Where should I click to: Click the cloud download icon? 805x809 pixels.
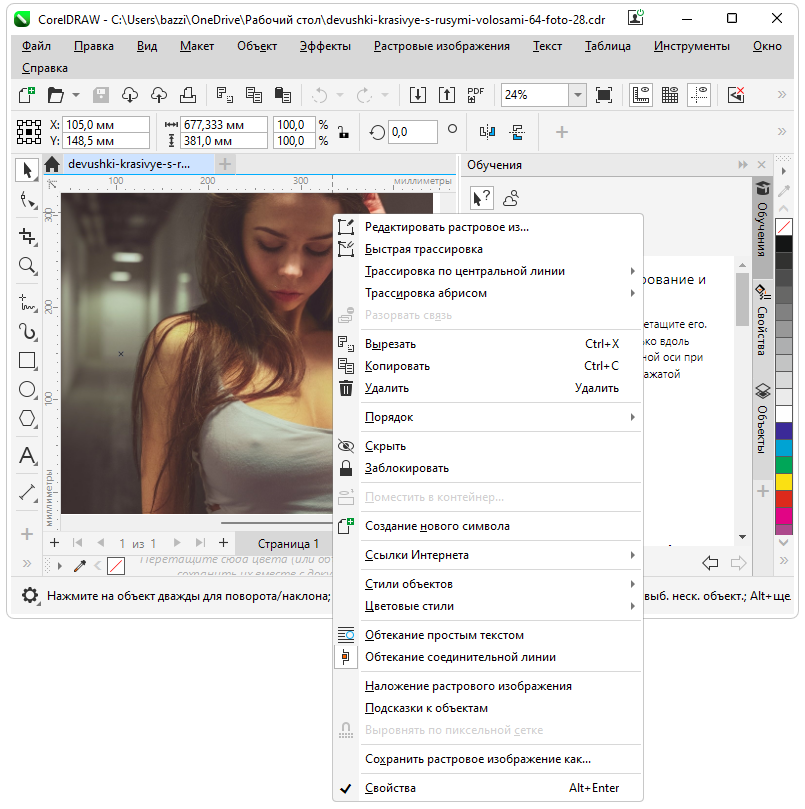coord(130,95)
